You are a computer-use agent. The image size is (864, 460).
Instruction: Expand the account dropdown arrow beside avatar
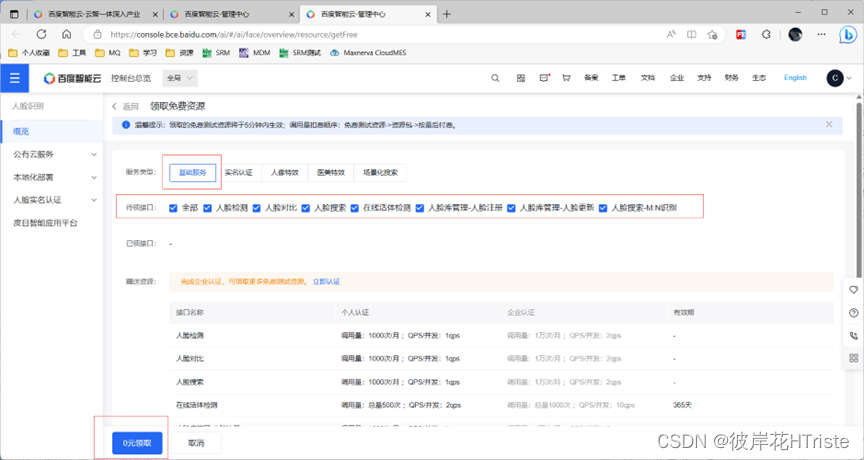(849, 78)
